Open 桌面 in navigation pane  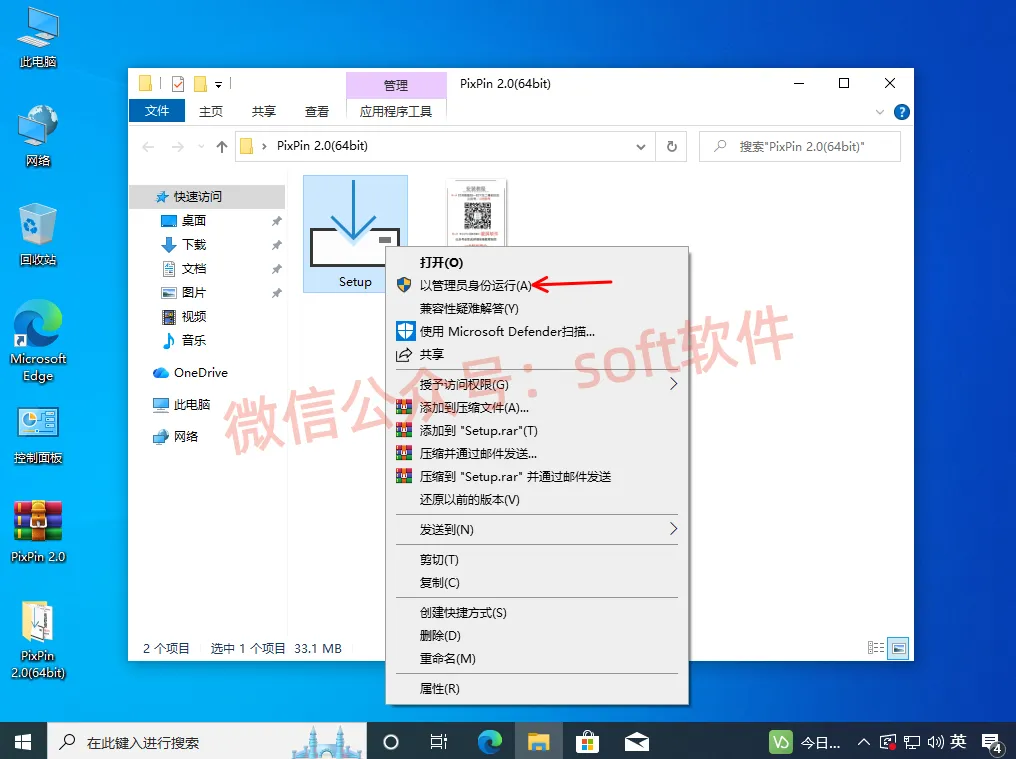click(194, 220)
